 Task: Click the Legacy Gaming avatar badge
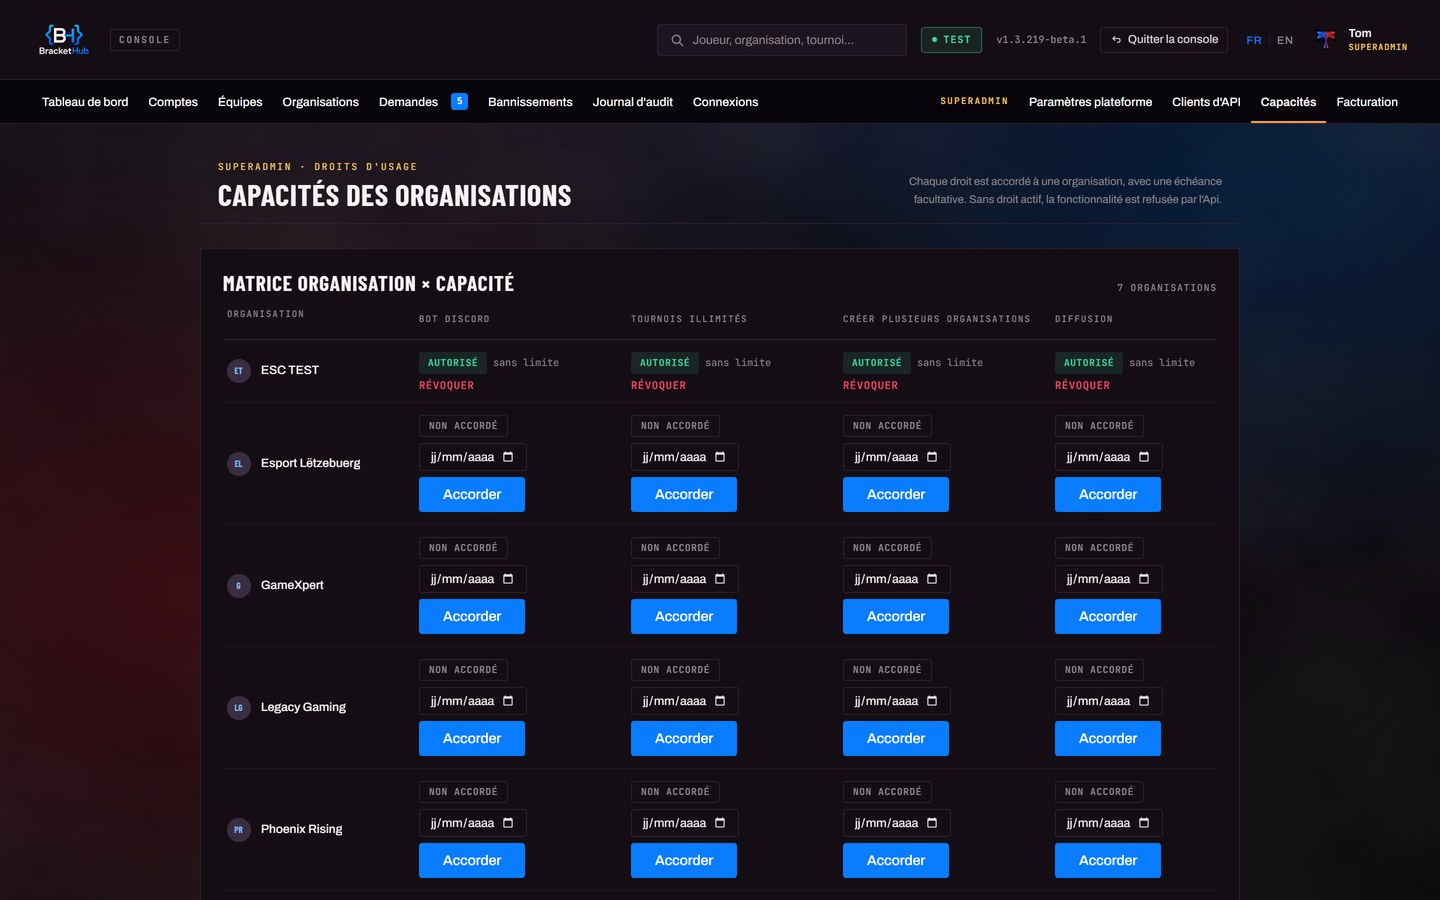238,708
